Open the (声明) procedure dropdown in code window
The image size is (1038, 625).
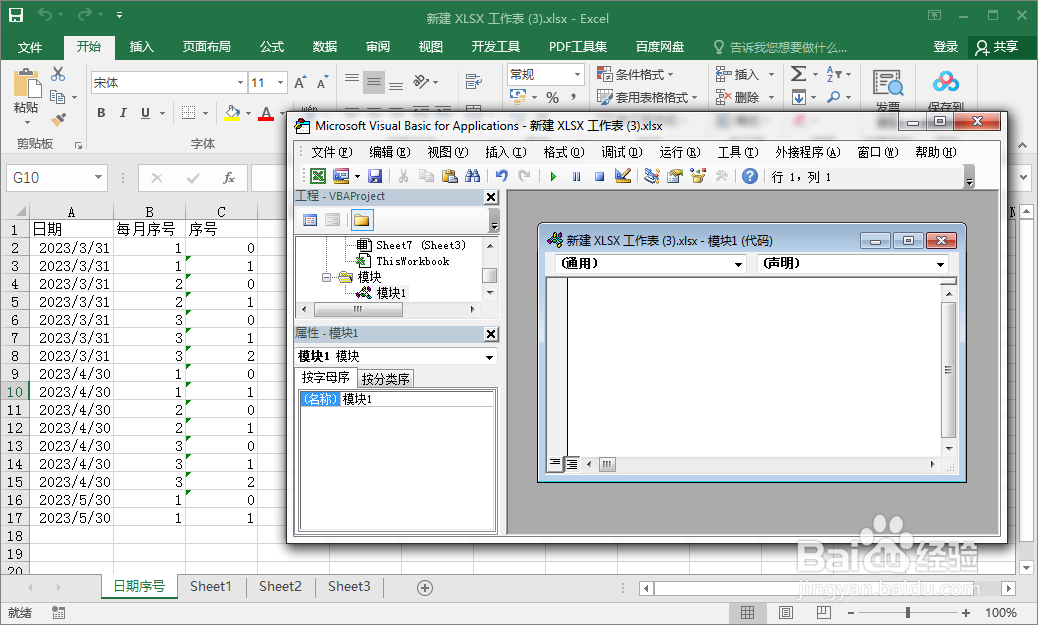[x=940, y=264]
